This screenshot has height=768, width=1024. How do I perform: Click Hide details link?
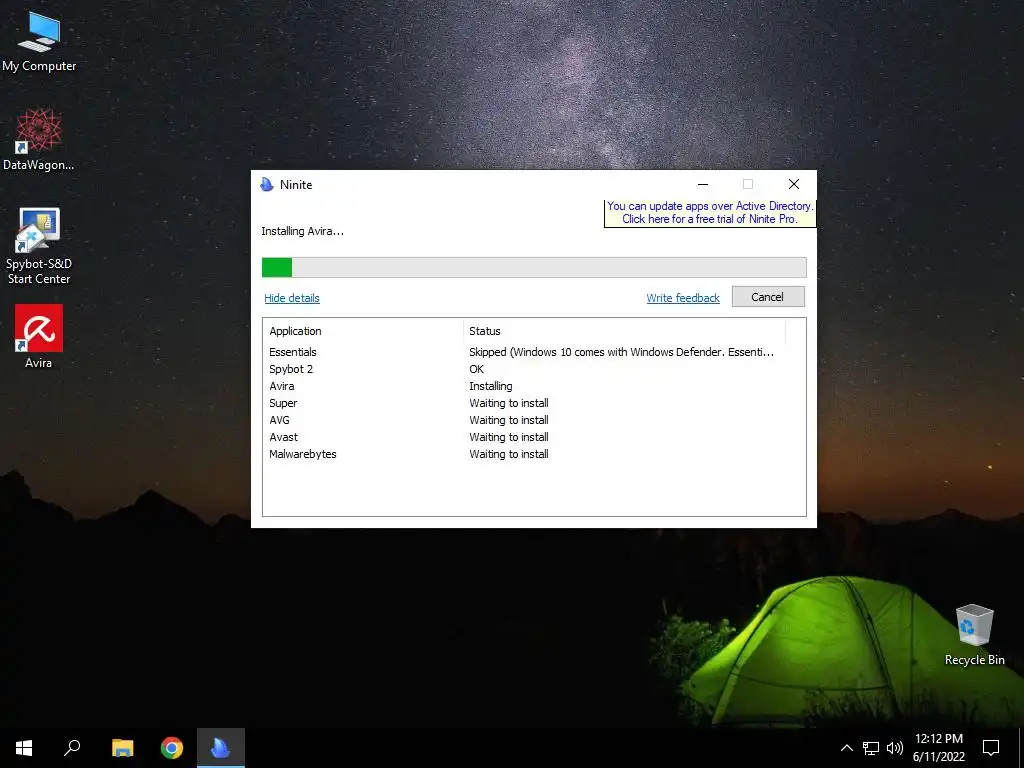tap(292, 298)
